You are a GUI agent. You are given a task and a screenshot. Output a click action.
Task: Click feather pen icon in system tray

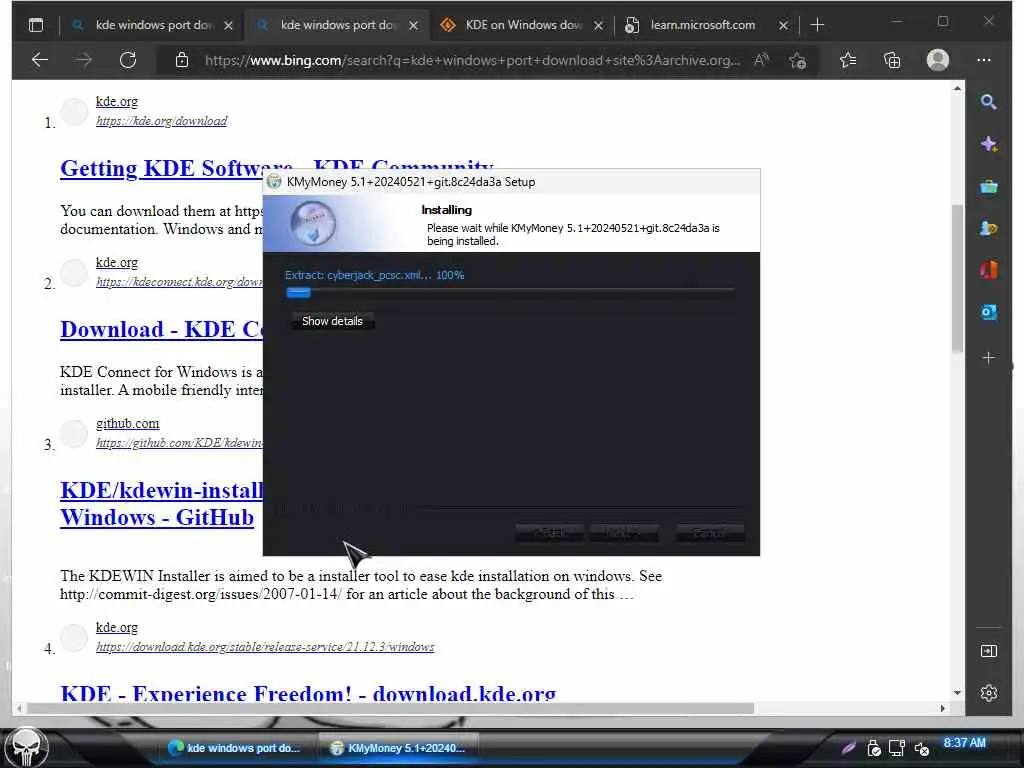(848, 748)
